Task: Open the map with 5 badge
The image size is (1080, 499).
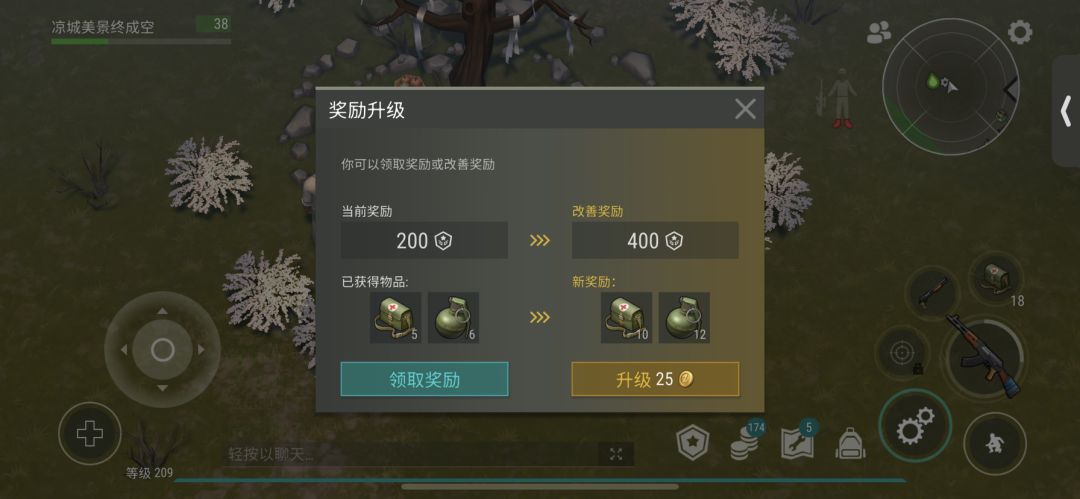Action: pos(798,444)
